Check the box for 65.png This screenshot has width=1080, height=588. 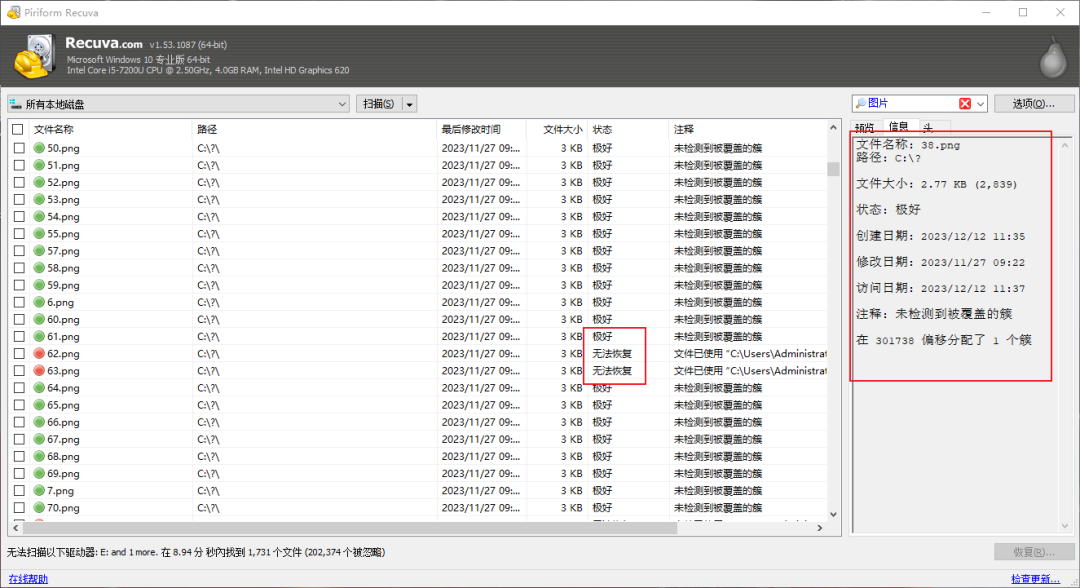(x=19, y=405)
